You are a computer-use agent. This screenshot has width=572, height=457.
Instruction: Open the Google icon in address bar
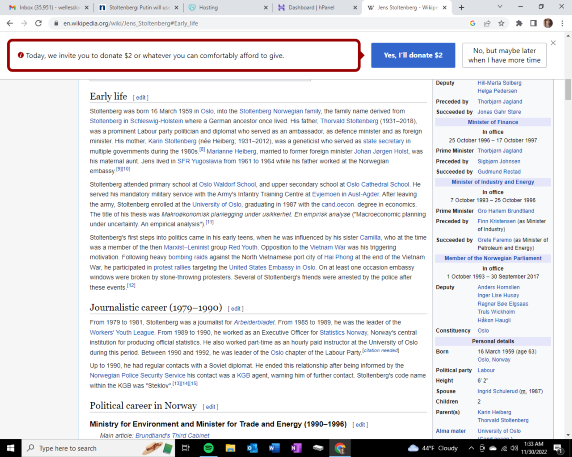click(473, 23)
